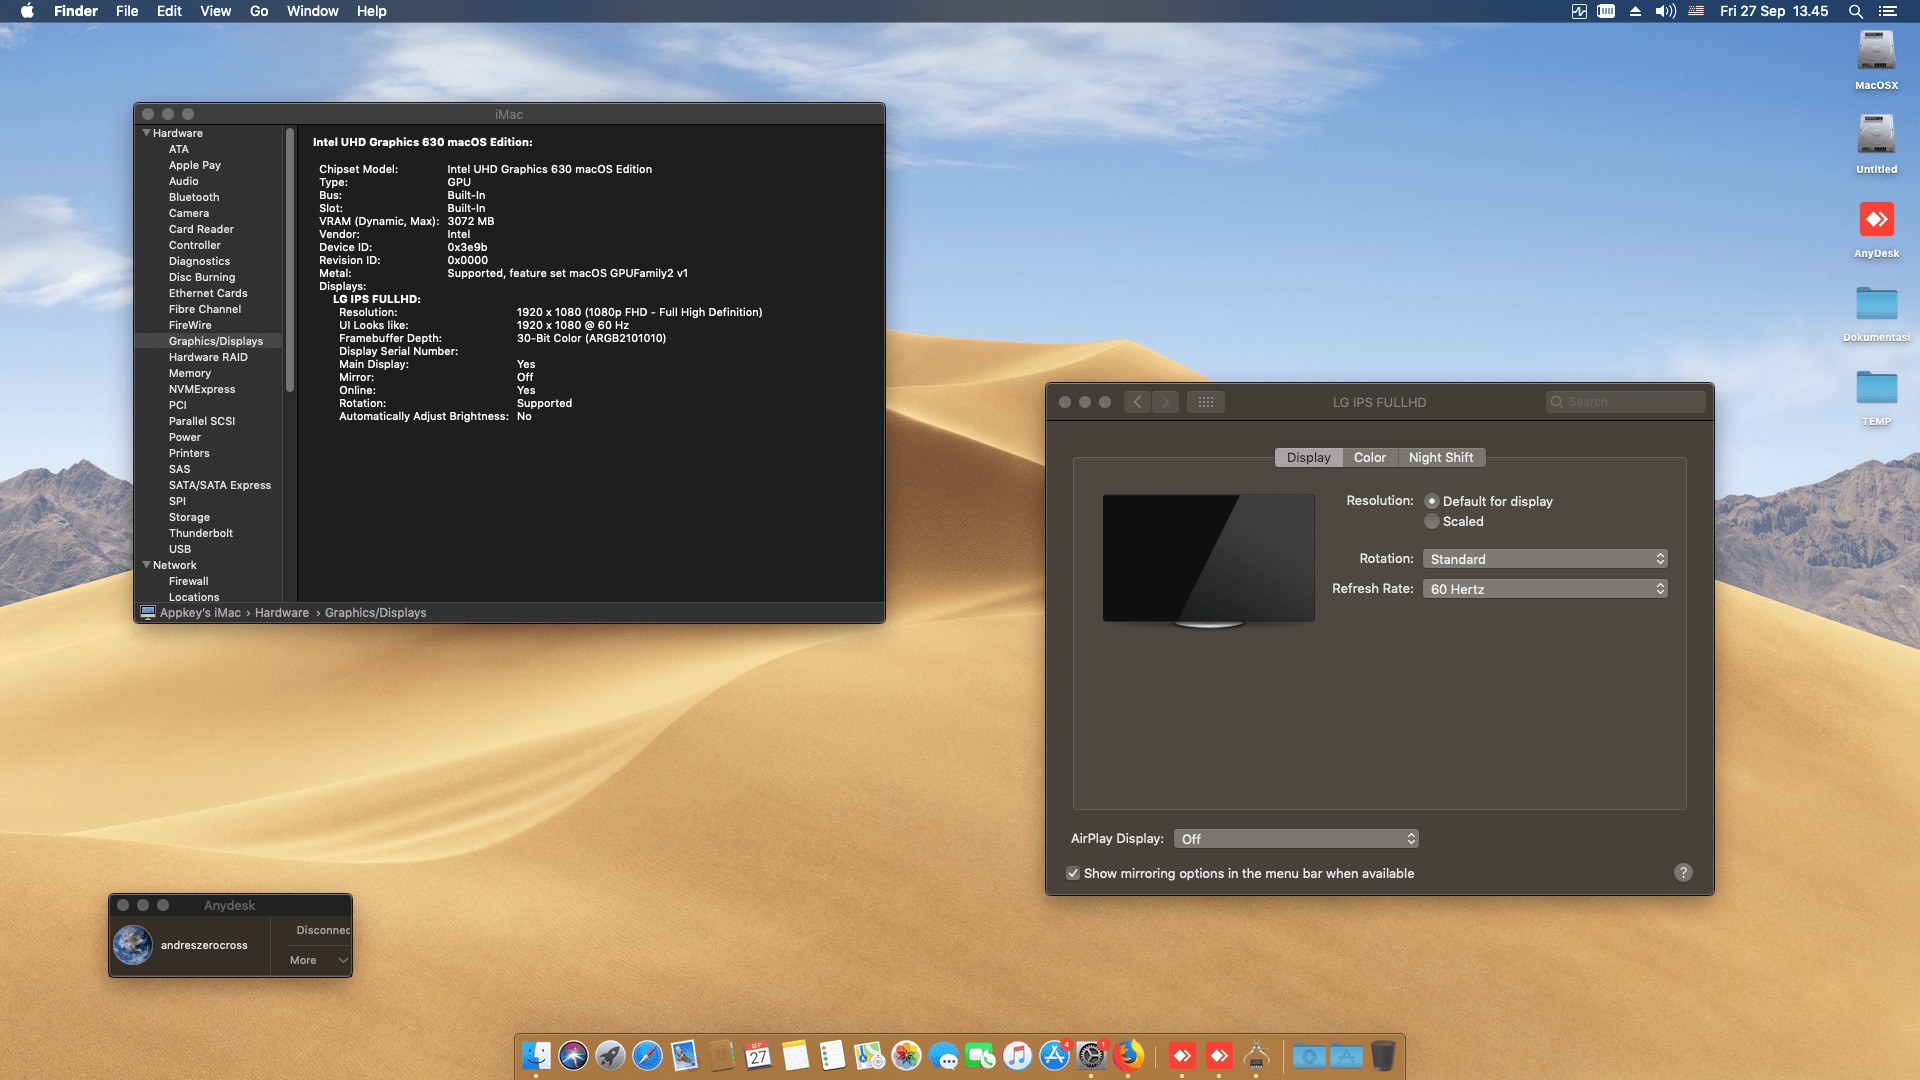Open the US flag input menu
1920x1080 pixels.
click(1696, 11)
